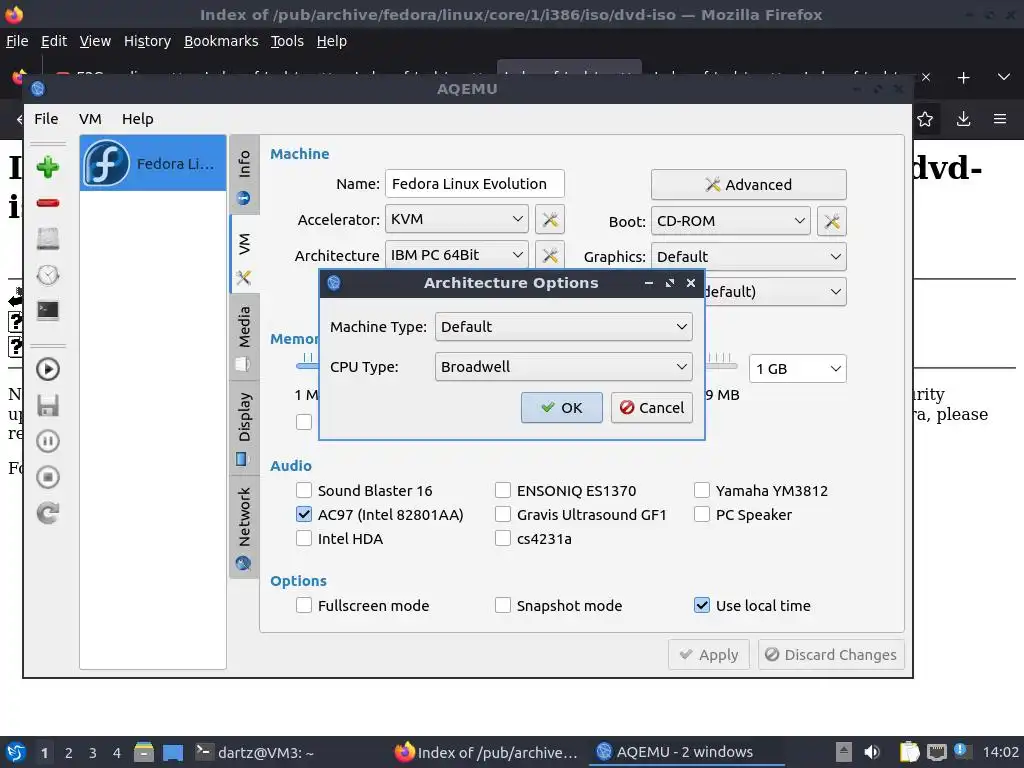The image size is (1024, 768).
Task: Cancel the Architecture Options dialog
Action: coord(652,408)
